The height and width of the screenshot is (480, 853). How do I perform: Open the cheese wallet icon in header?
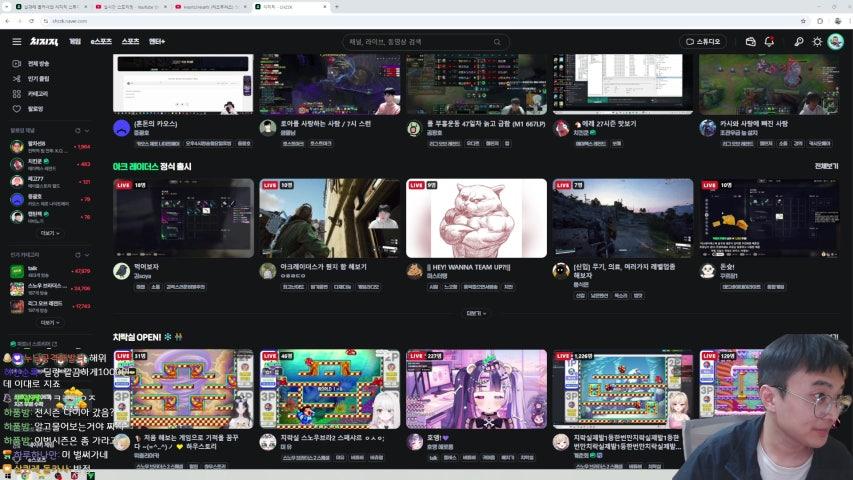pos(750,42)
